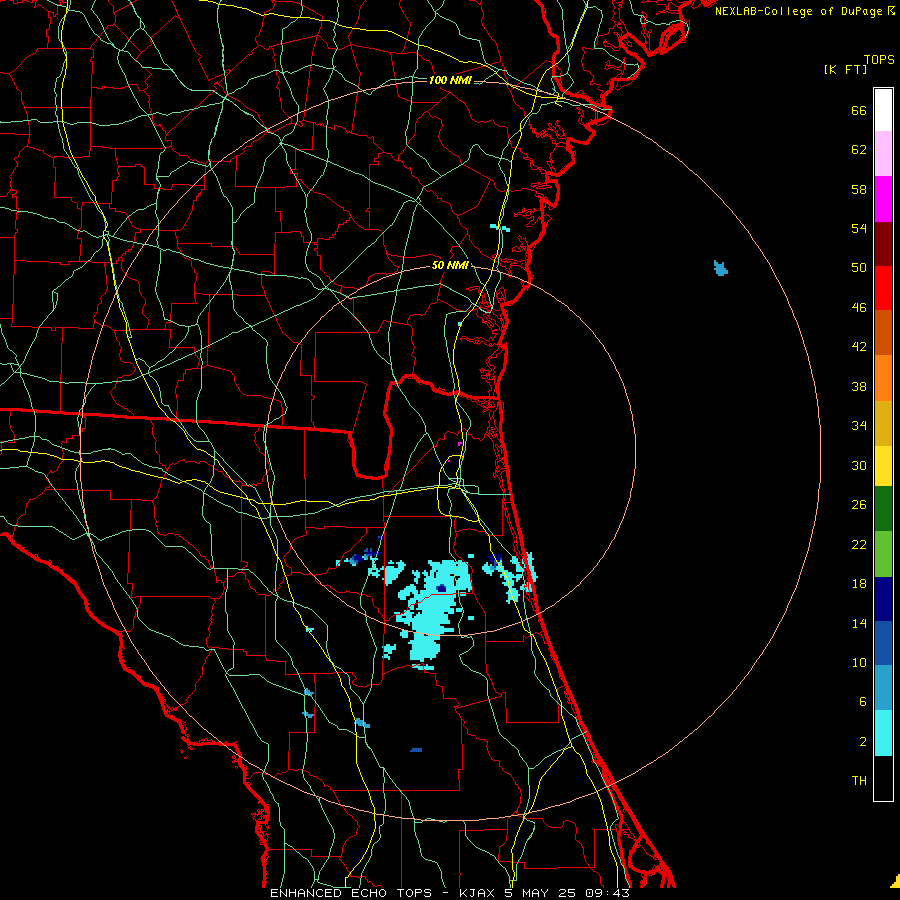Click the black TH legend segment
This screenshot has height=900, width=900.
883,778
